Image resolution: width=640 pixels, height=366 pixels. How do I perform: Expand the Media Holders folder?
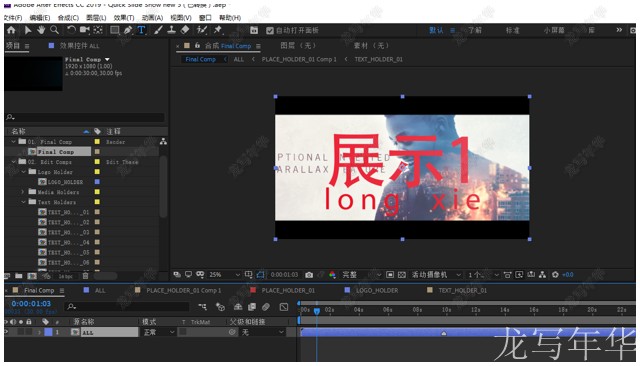[x=23, y=192]
